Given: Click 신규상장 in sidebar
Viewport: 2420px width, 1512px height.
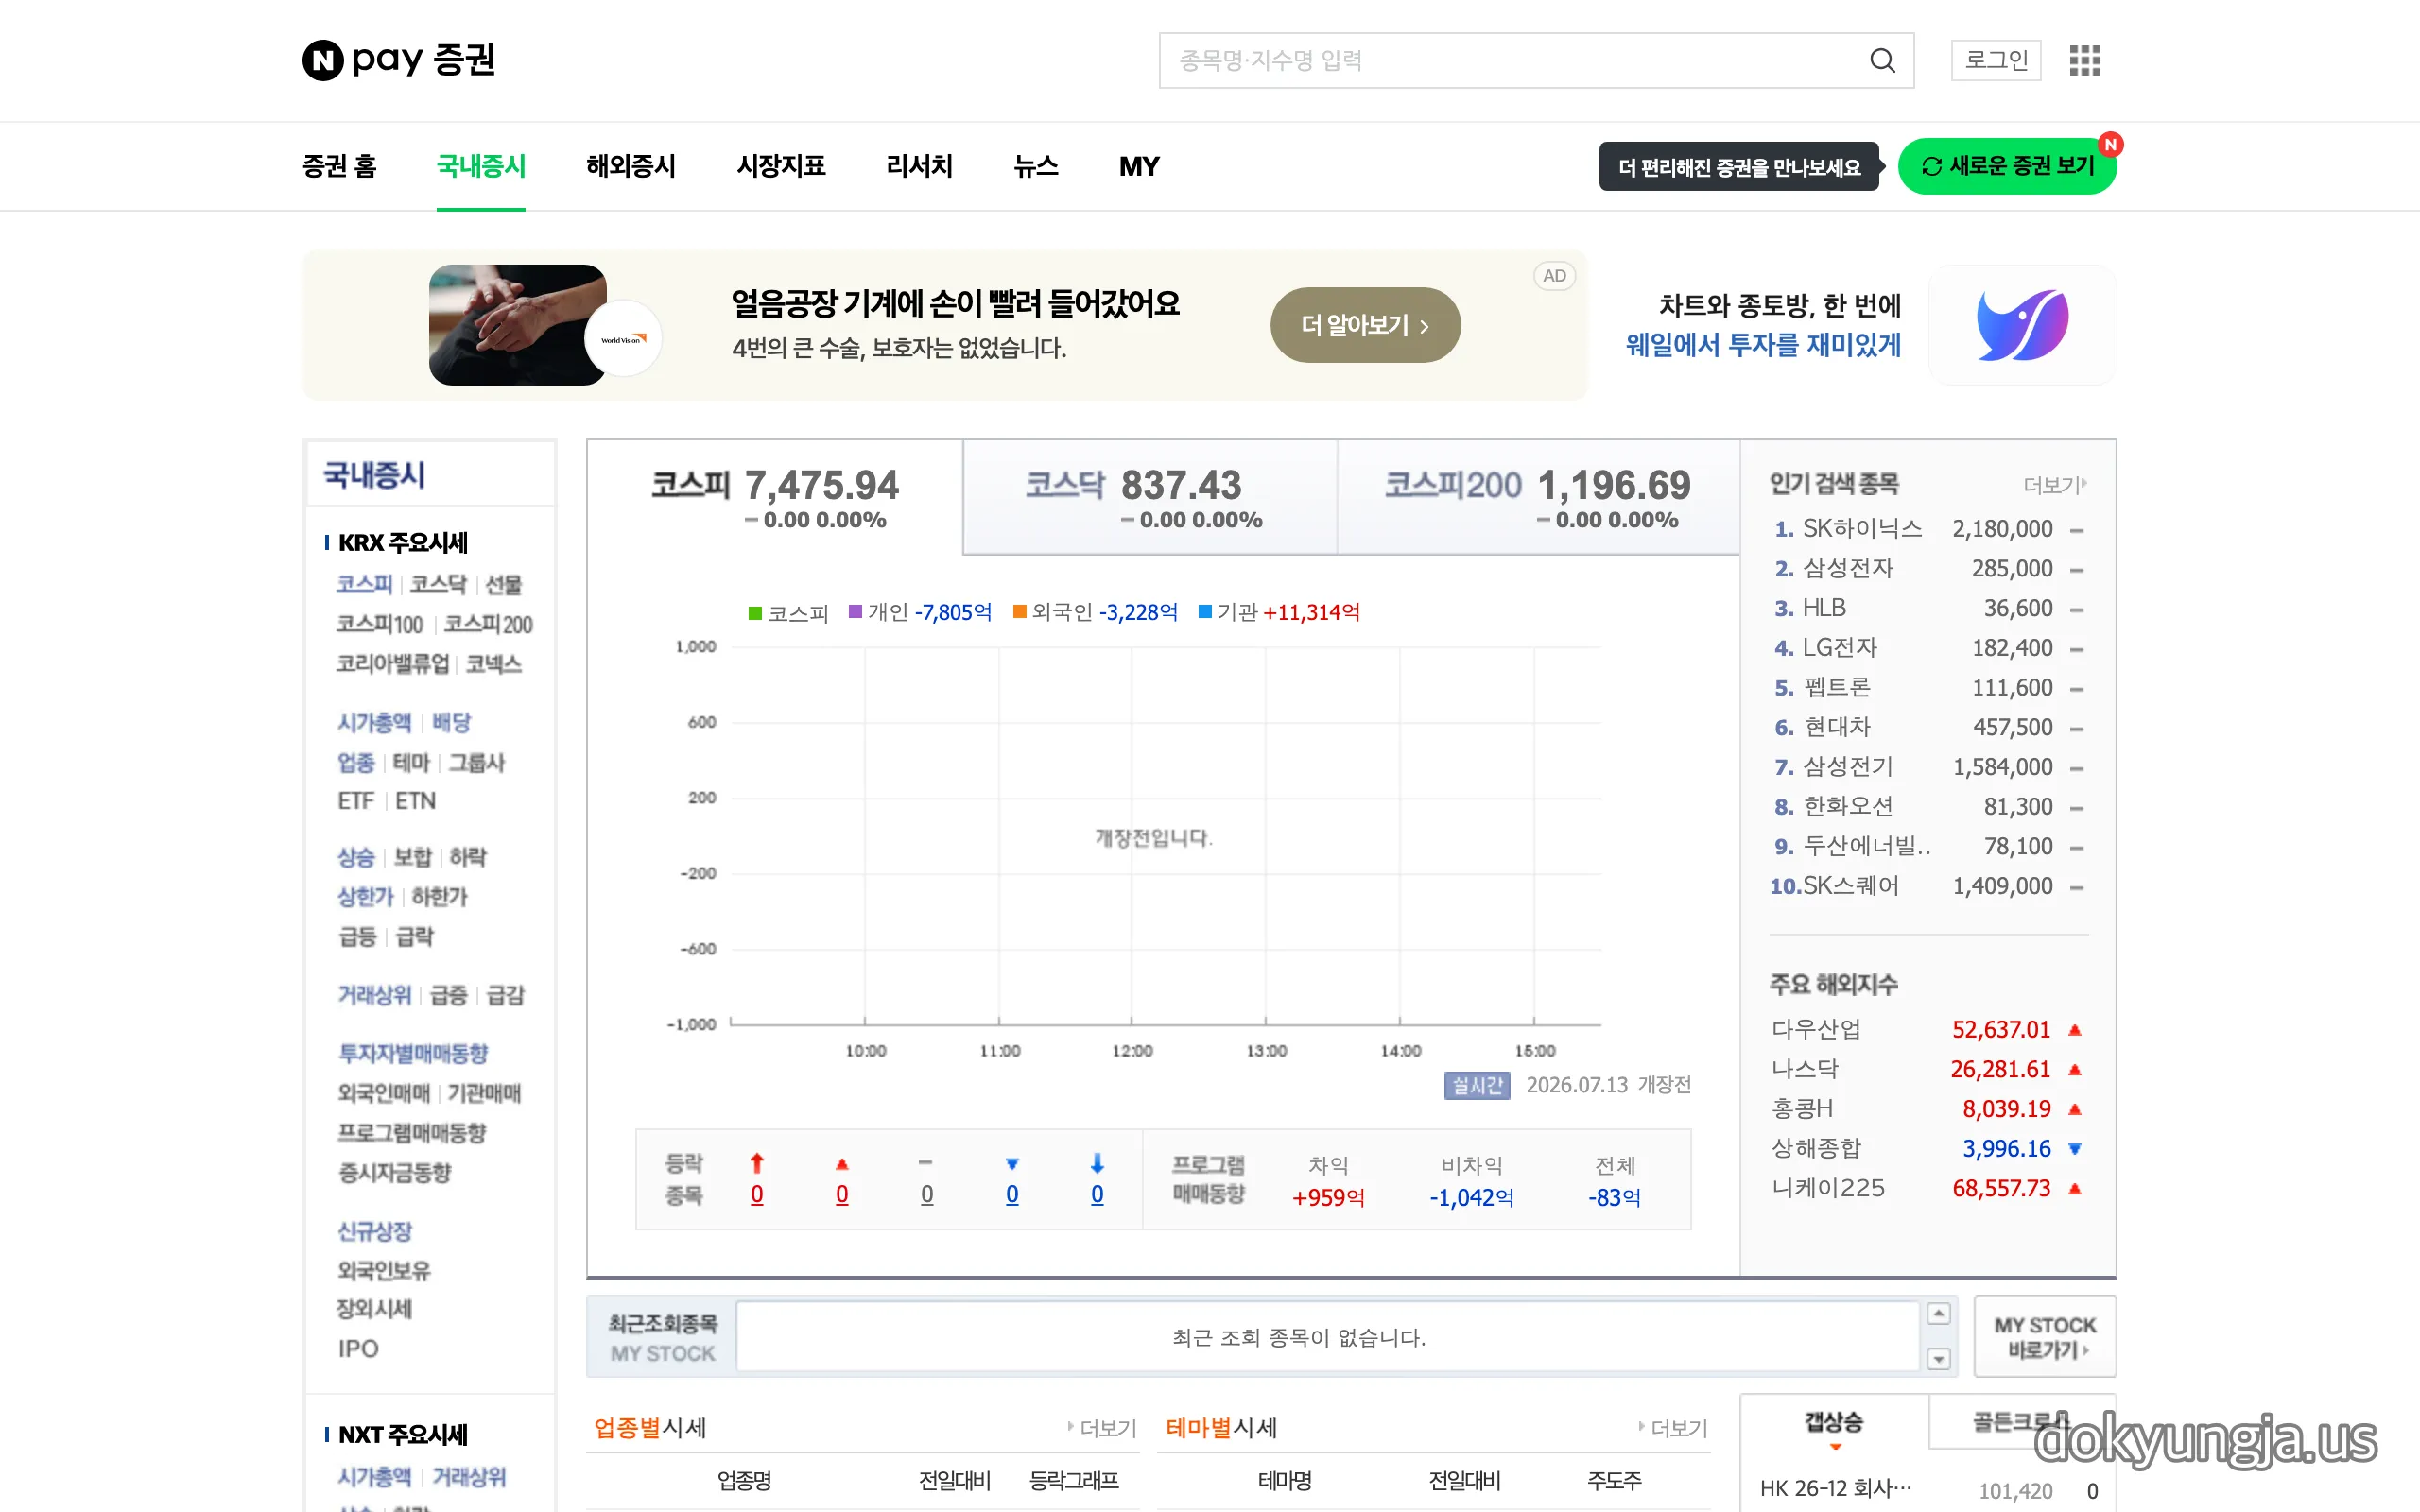Looking at the screenshot, I should click(x=374, y=1231).
